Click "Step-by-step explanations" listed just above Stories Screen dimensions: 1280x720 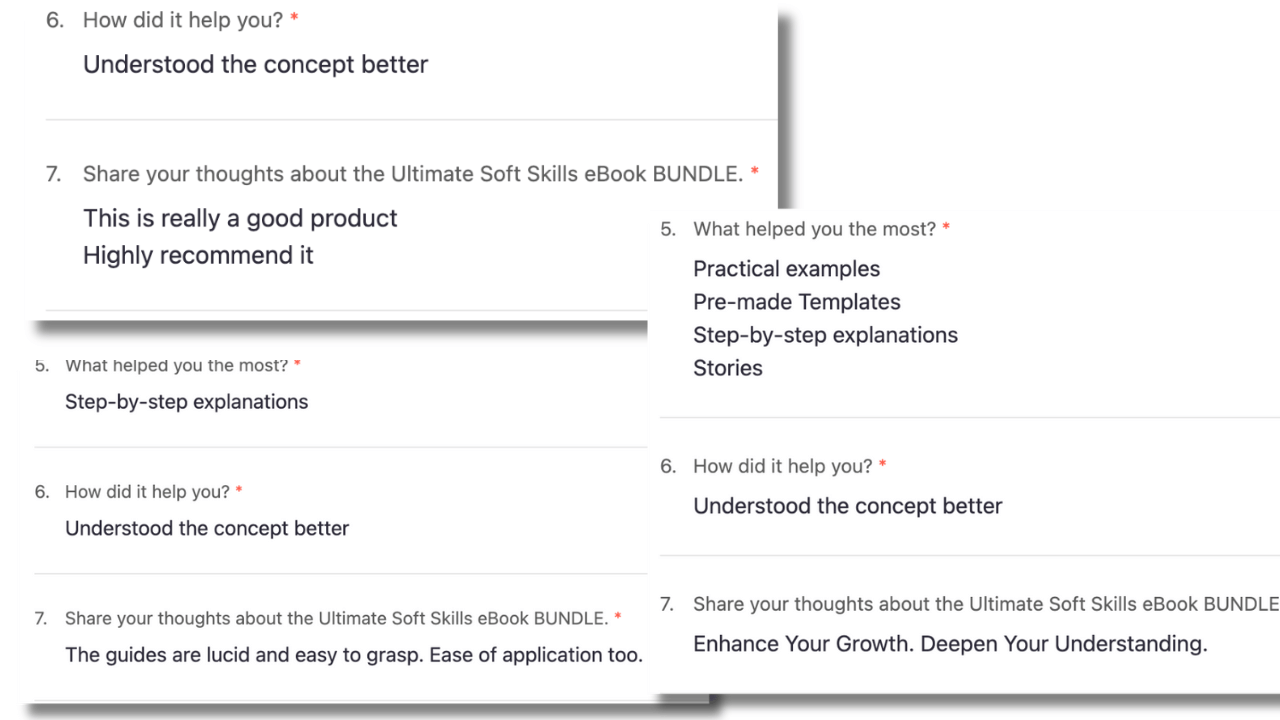click(x=825, y=335)
